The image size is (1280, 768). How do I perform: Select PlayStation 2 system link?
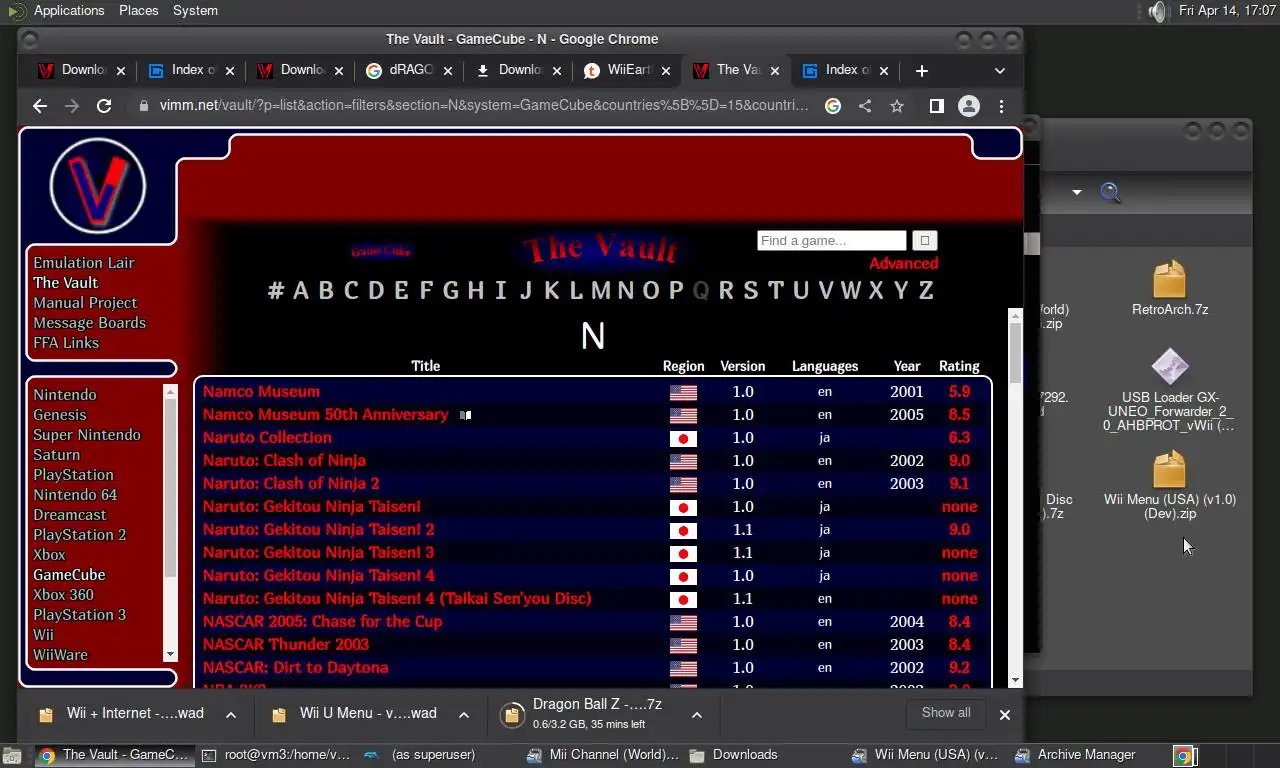(80, 535)
